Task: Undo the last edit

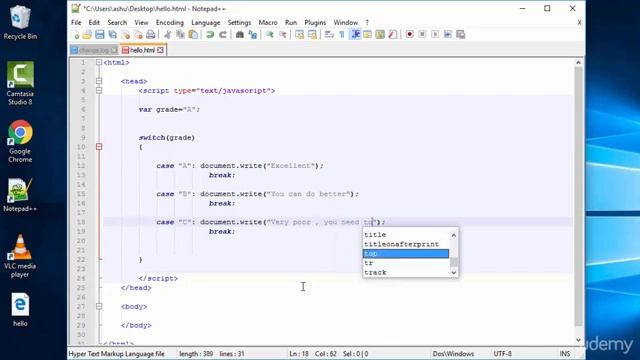Action: [x=210, y=35]
